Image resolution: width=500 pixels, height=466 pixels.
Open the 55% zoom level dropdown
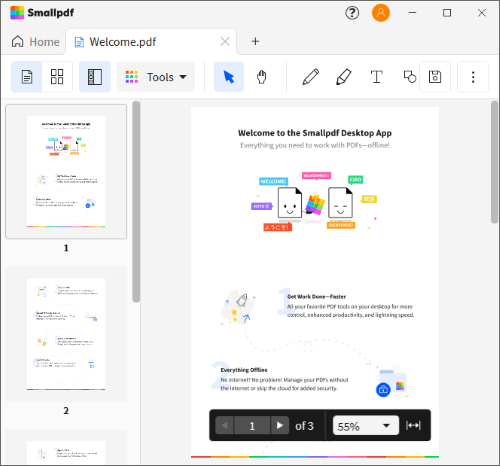point(366,425)
